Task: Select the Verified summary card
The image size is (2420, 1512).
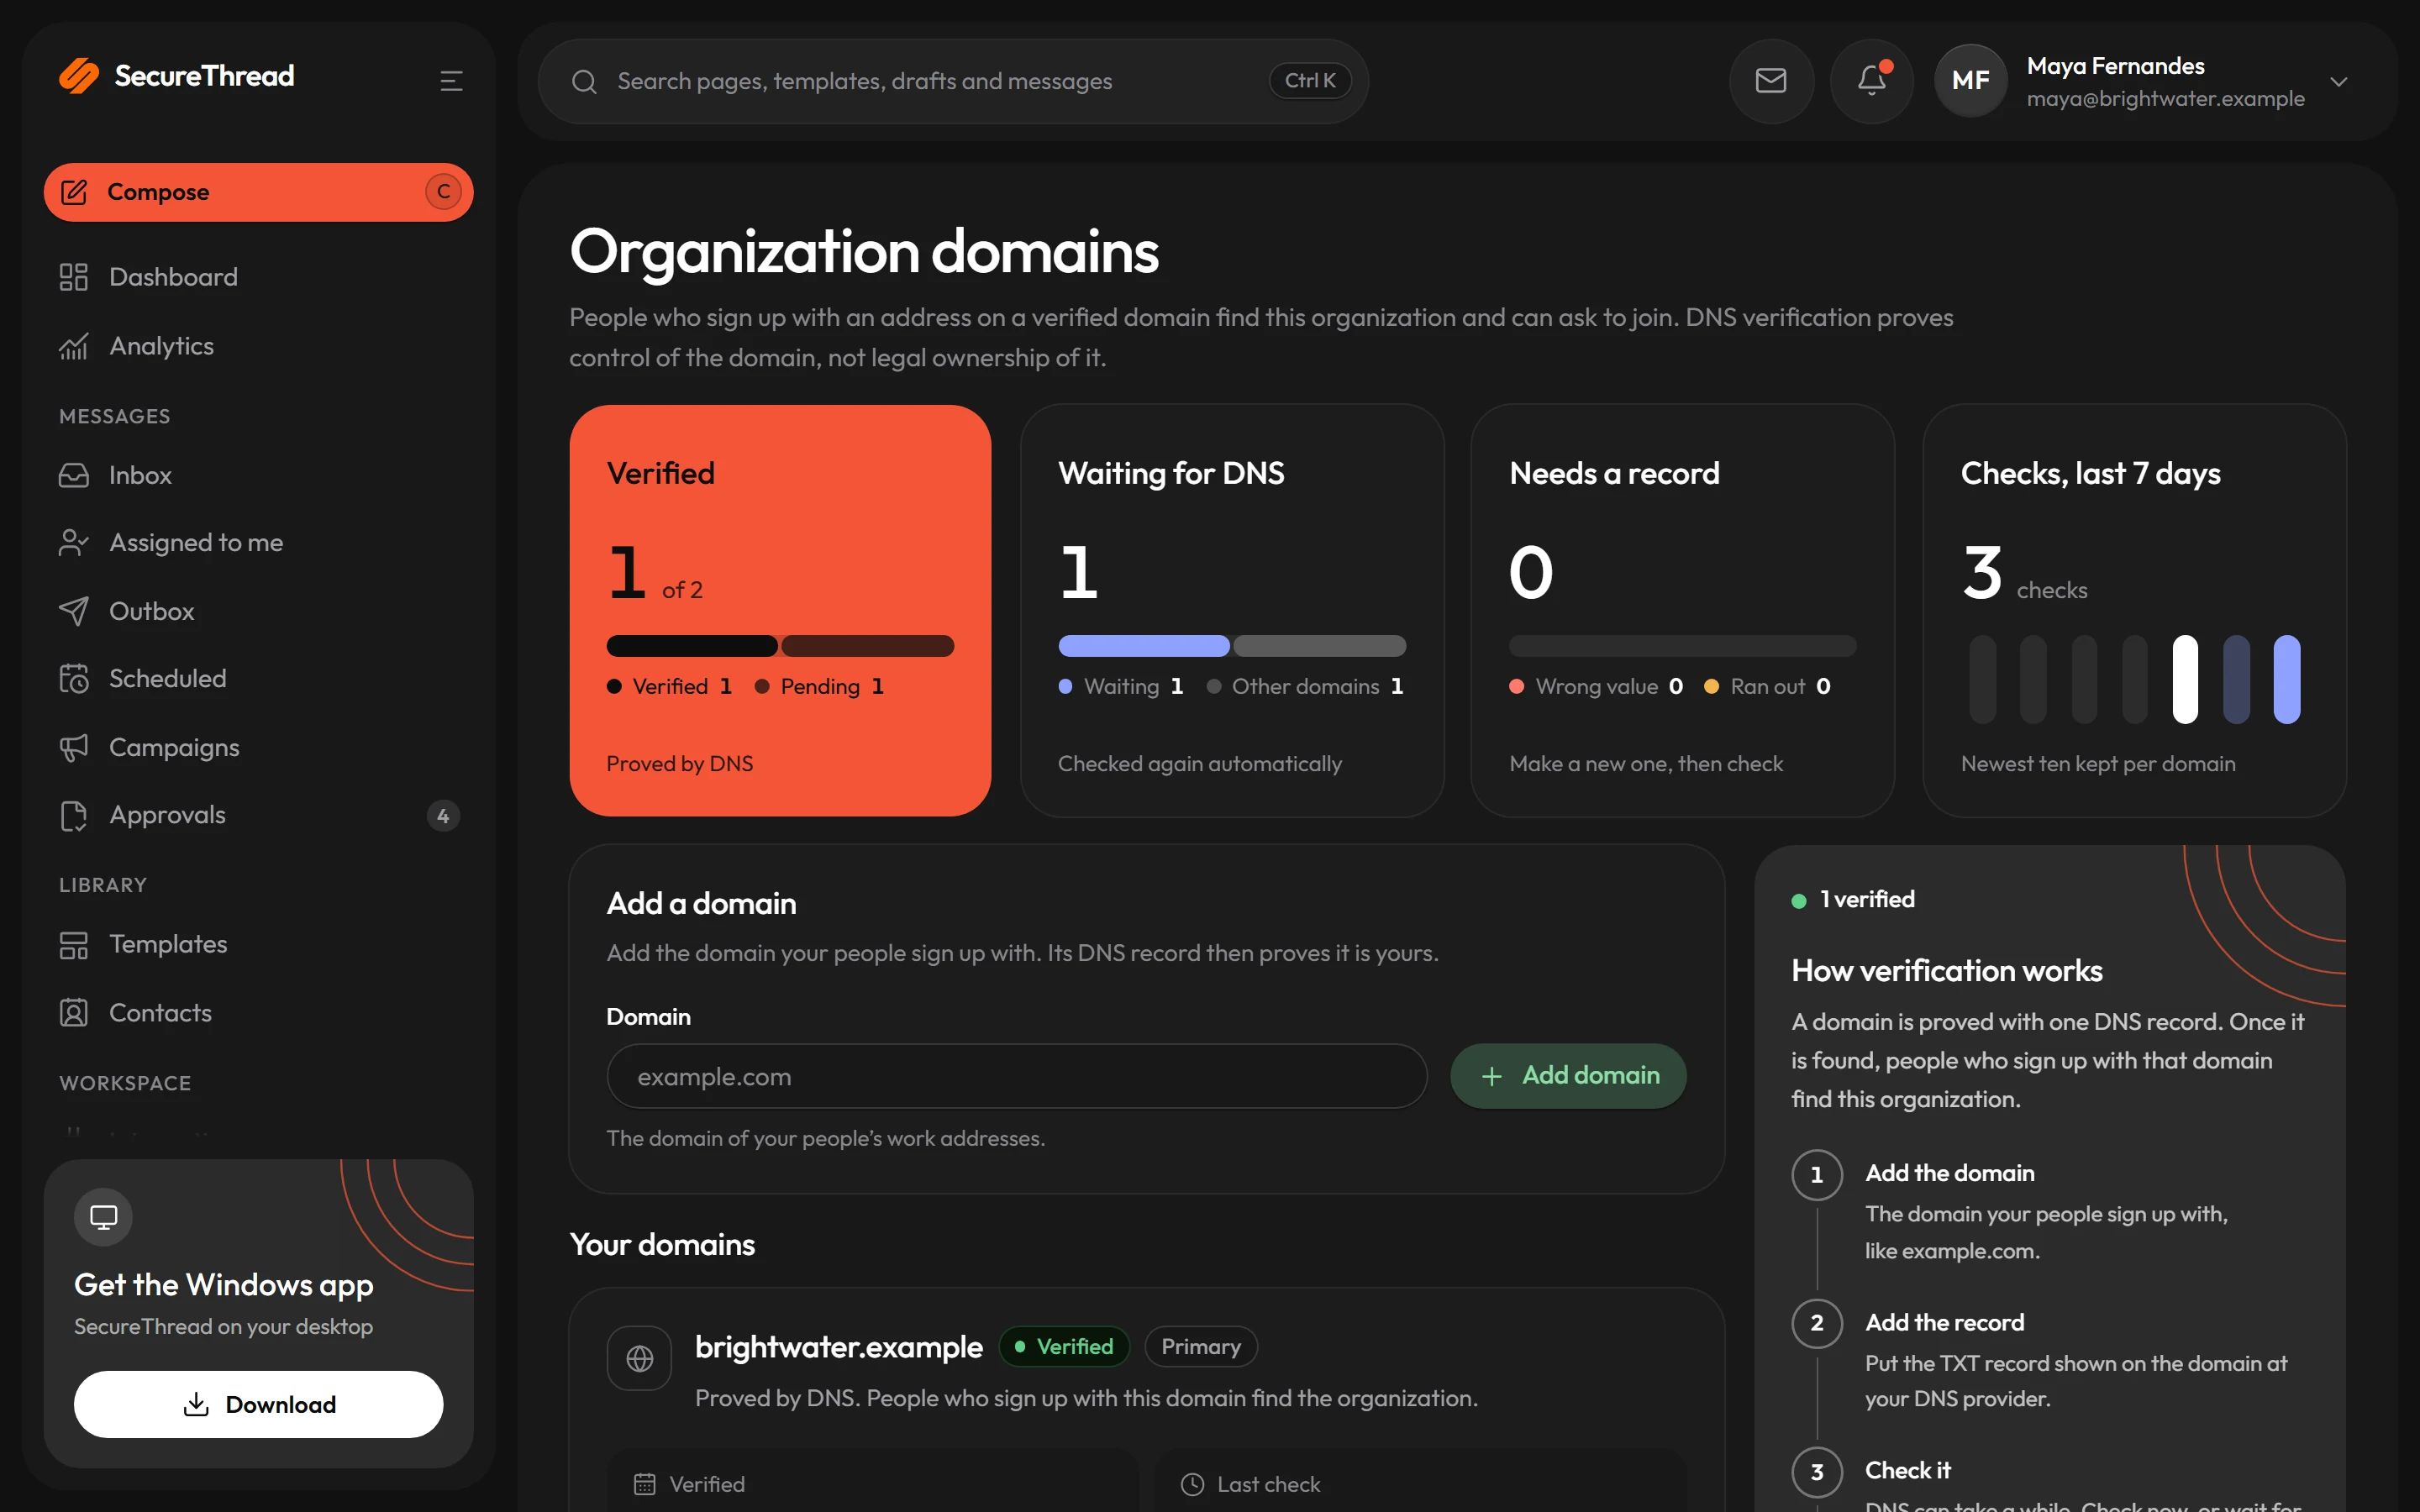Action: 780,610
